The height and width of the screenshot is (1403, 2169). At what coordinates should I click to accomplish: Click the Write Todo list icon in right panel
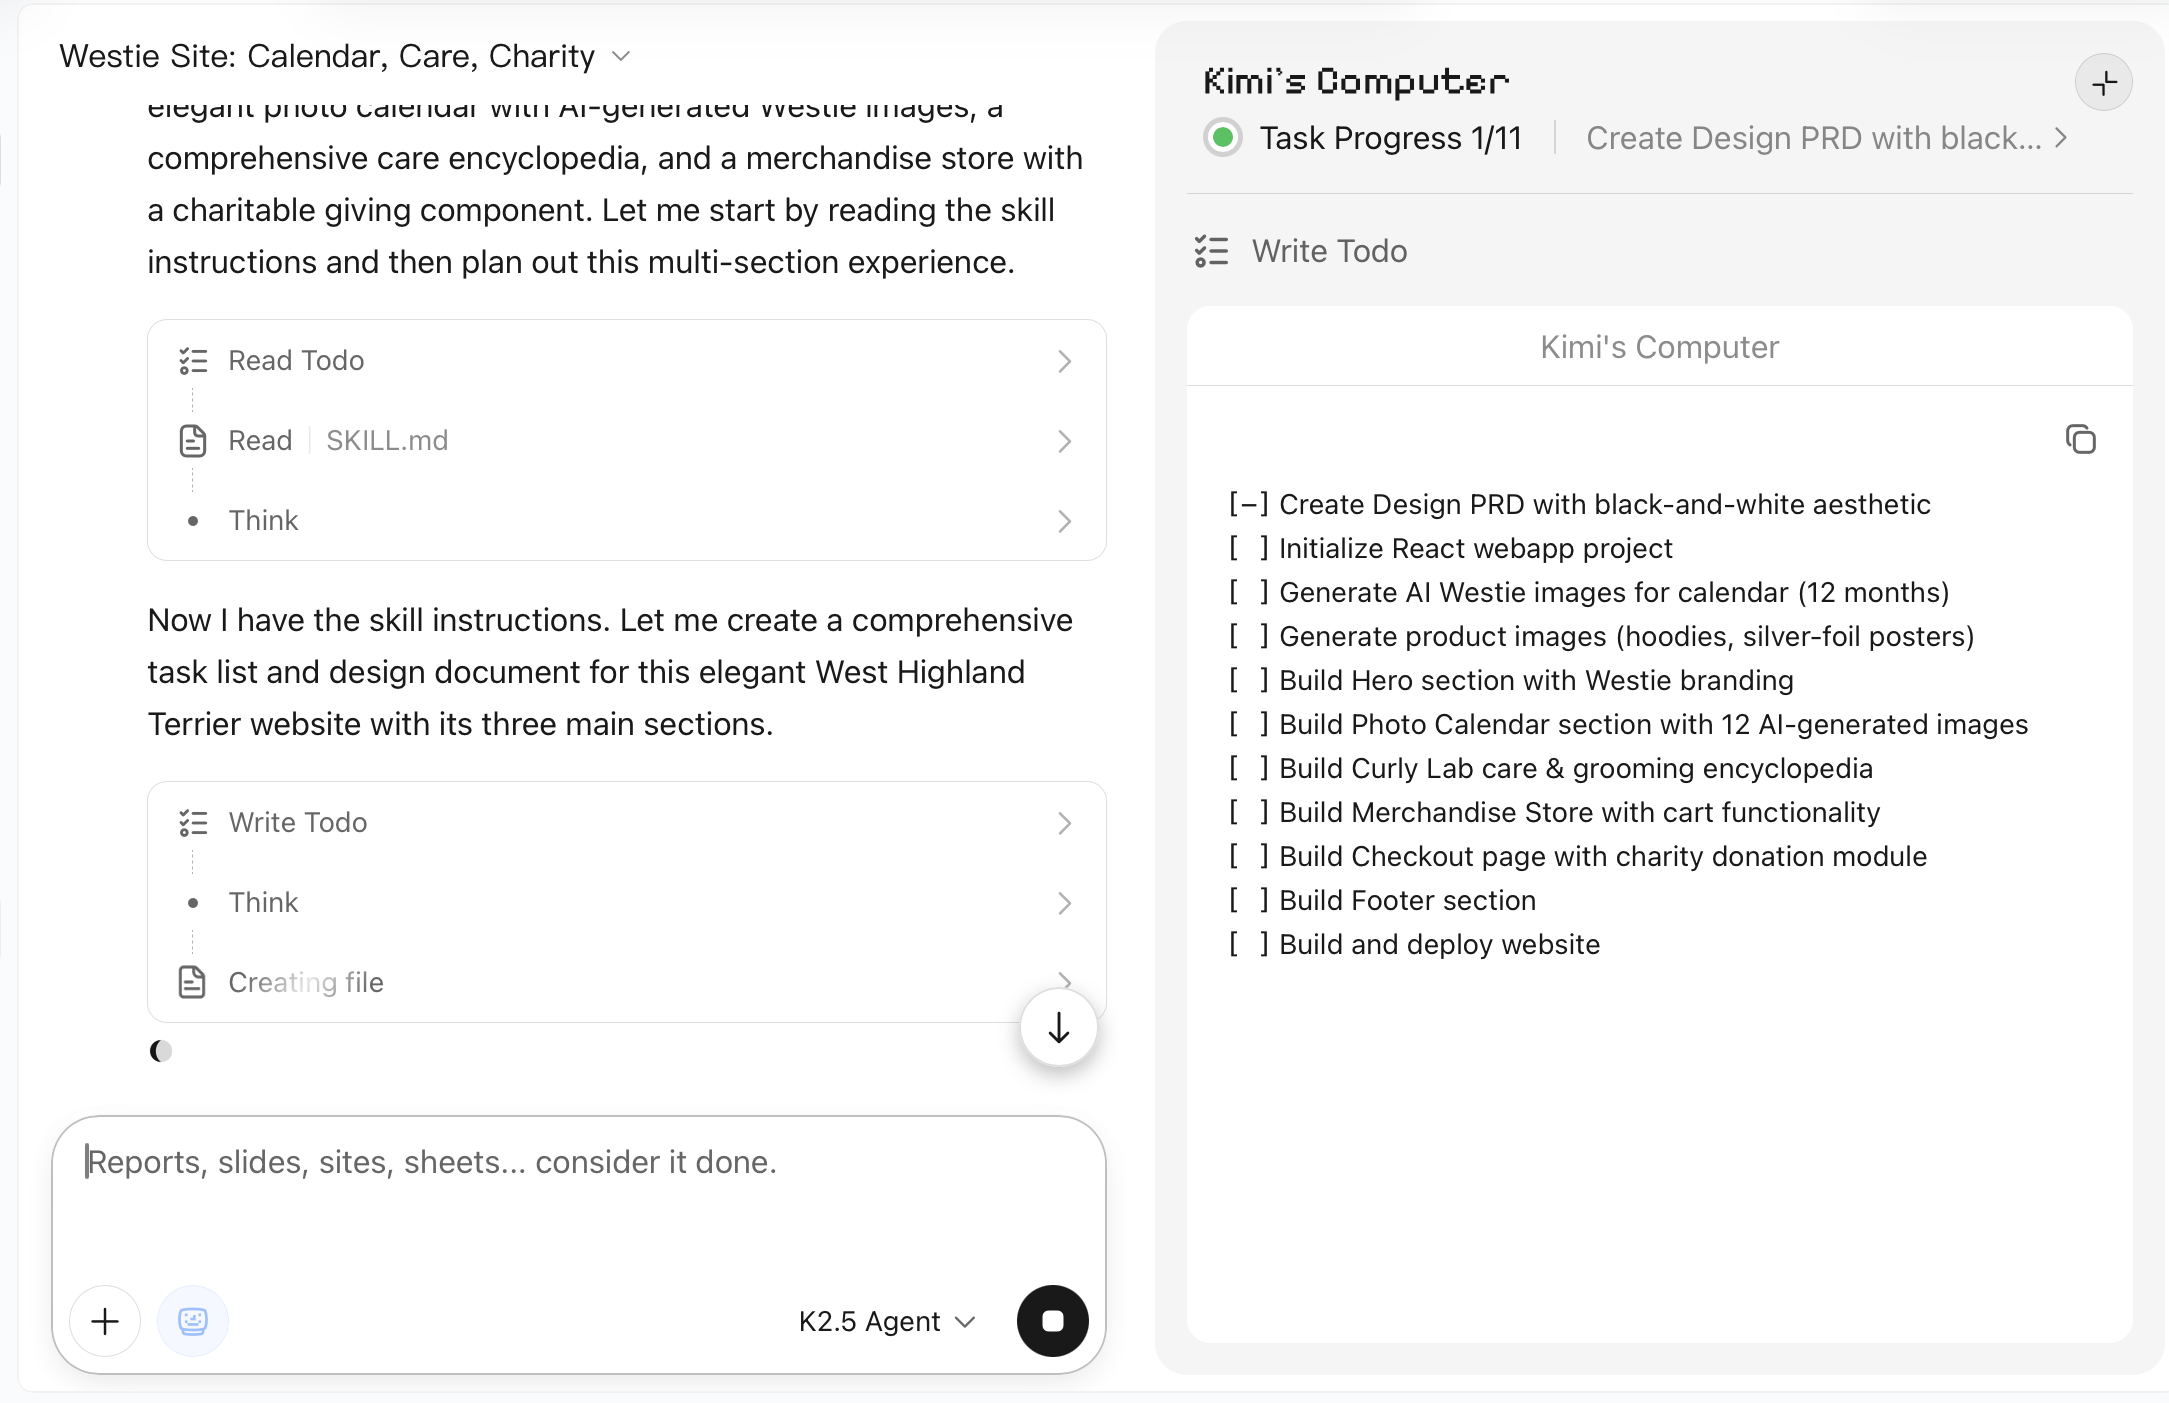click(1211, 251)
